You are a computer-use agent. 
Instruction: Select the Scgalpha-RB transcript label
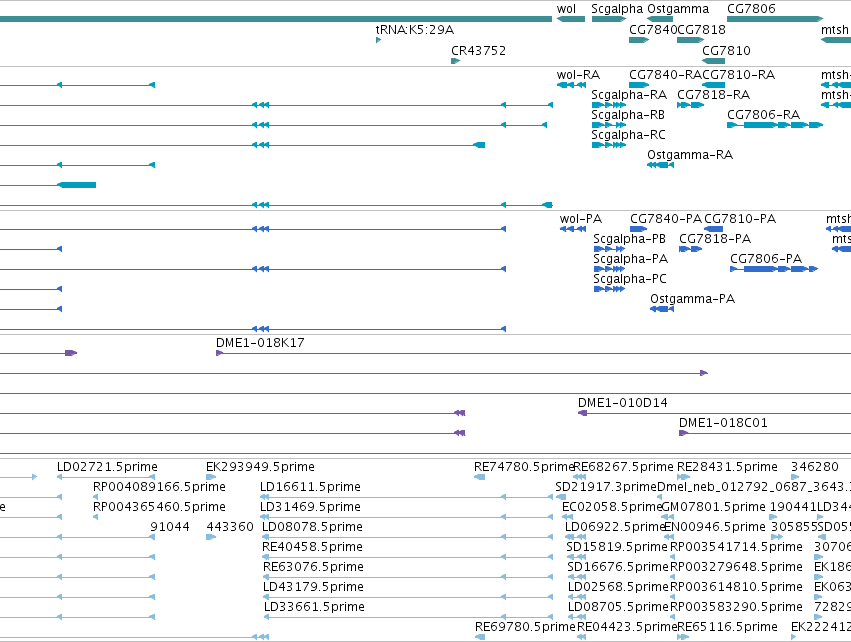point(628,115)
